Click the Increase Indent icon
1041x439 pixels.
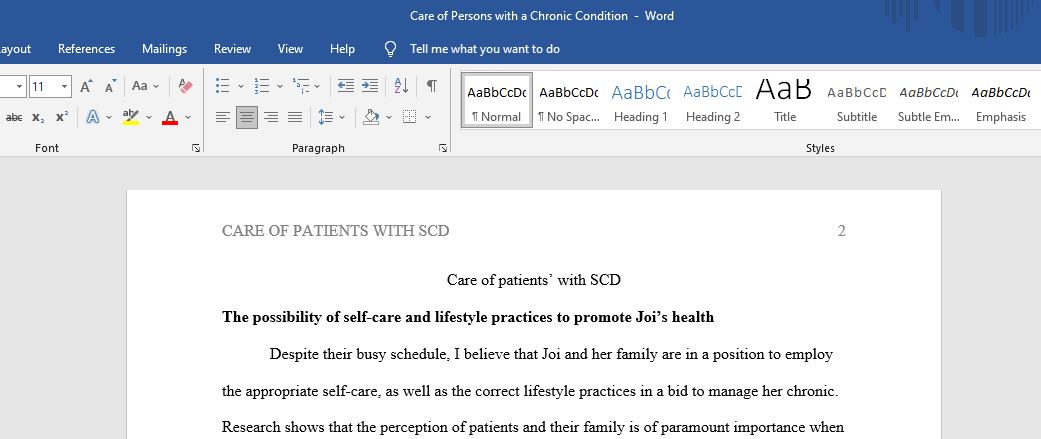tap(370, 86)
